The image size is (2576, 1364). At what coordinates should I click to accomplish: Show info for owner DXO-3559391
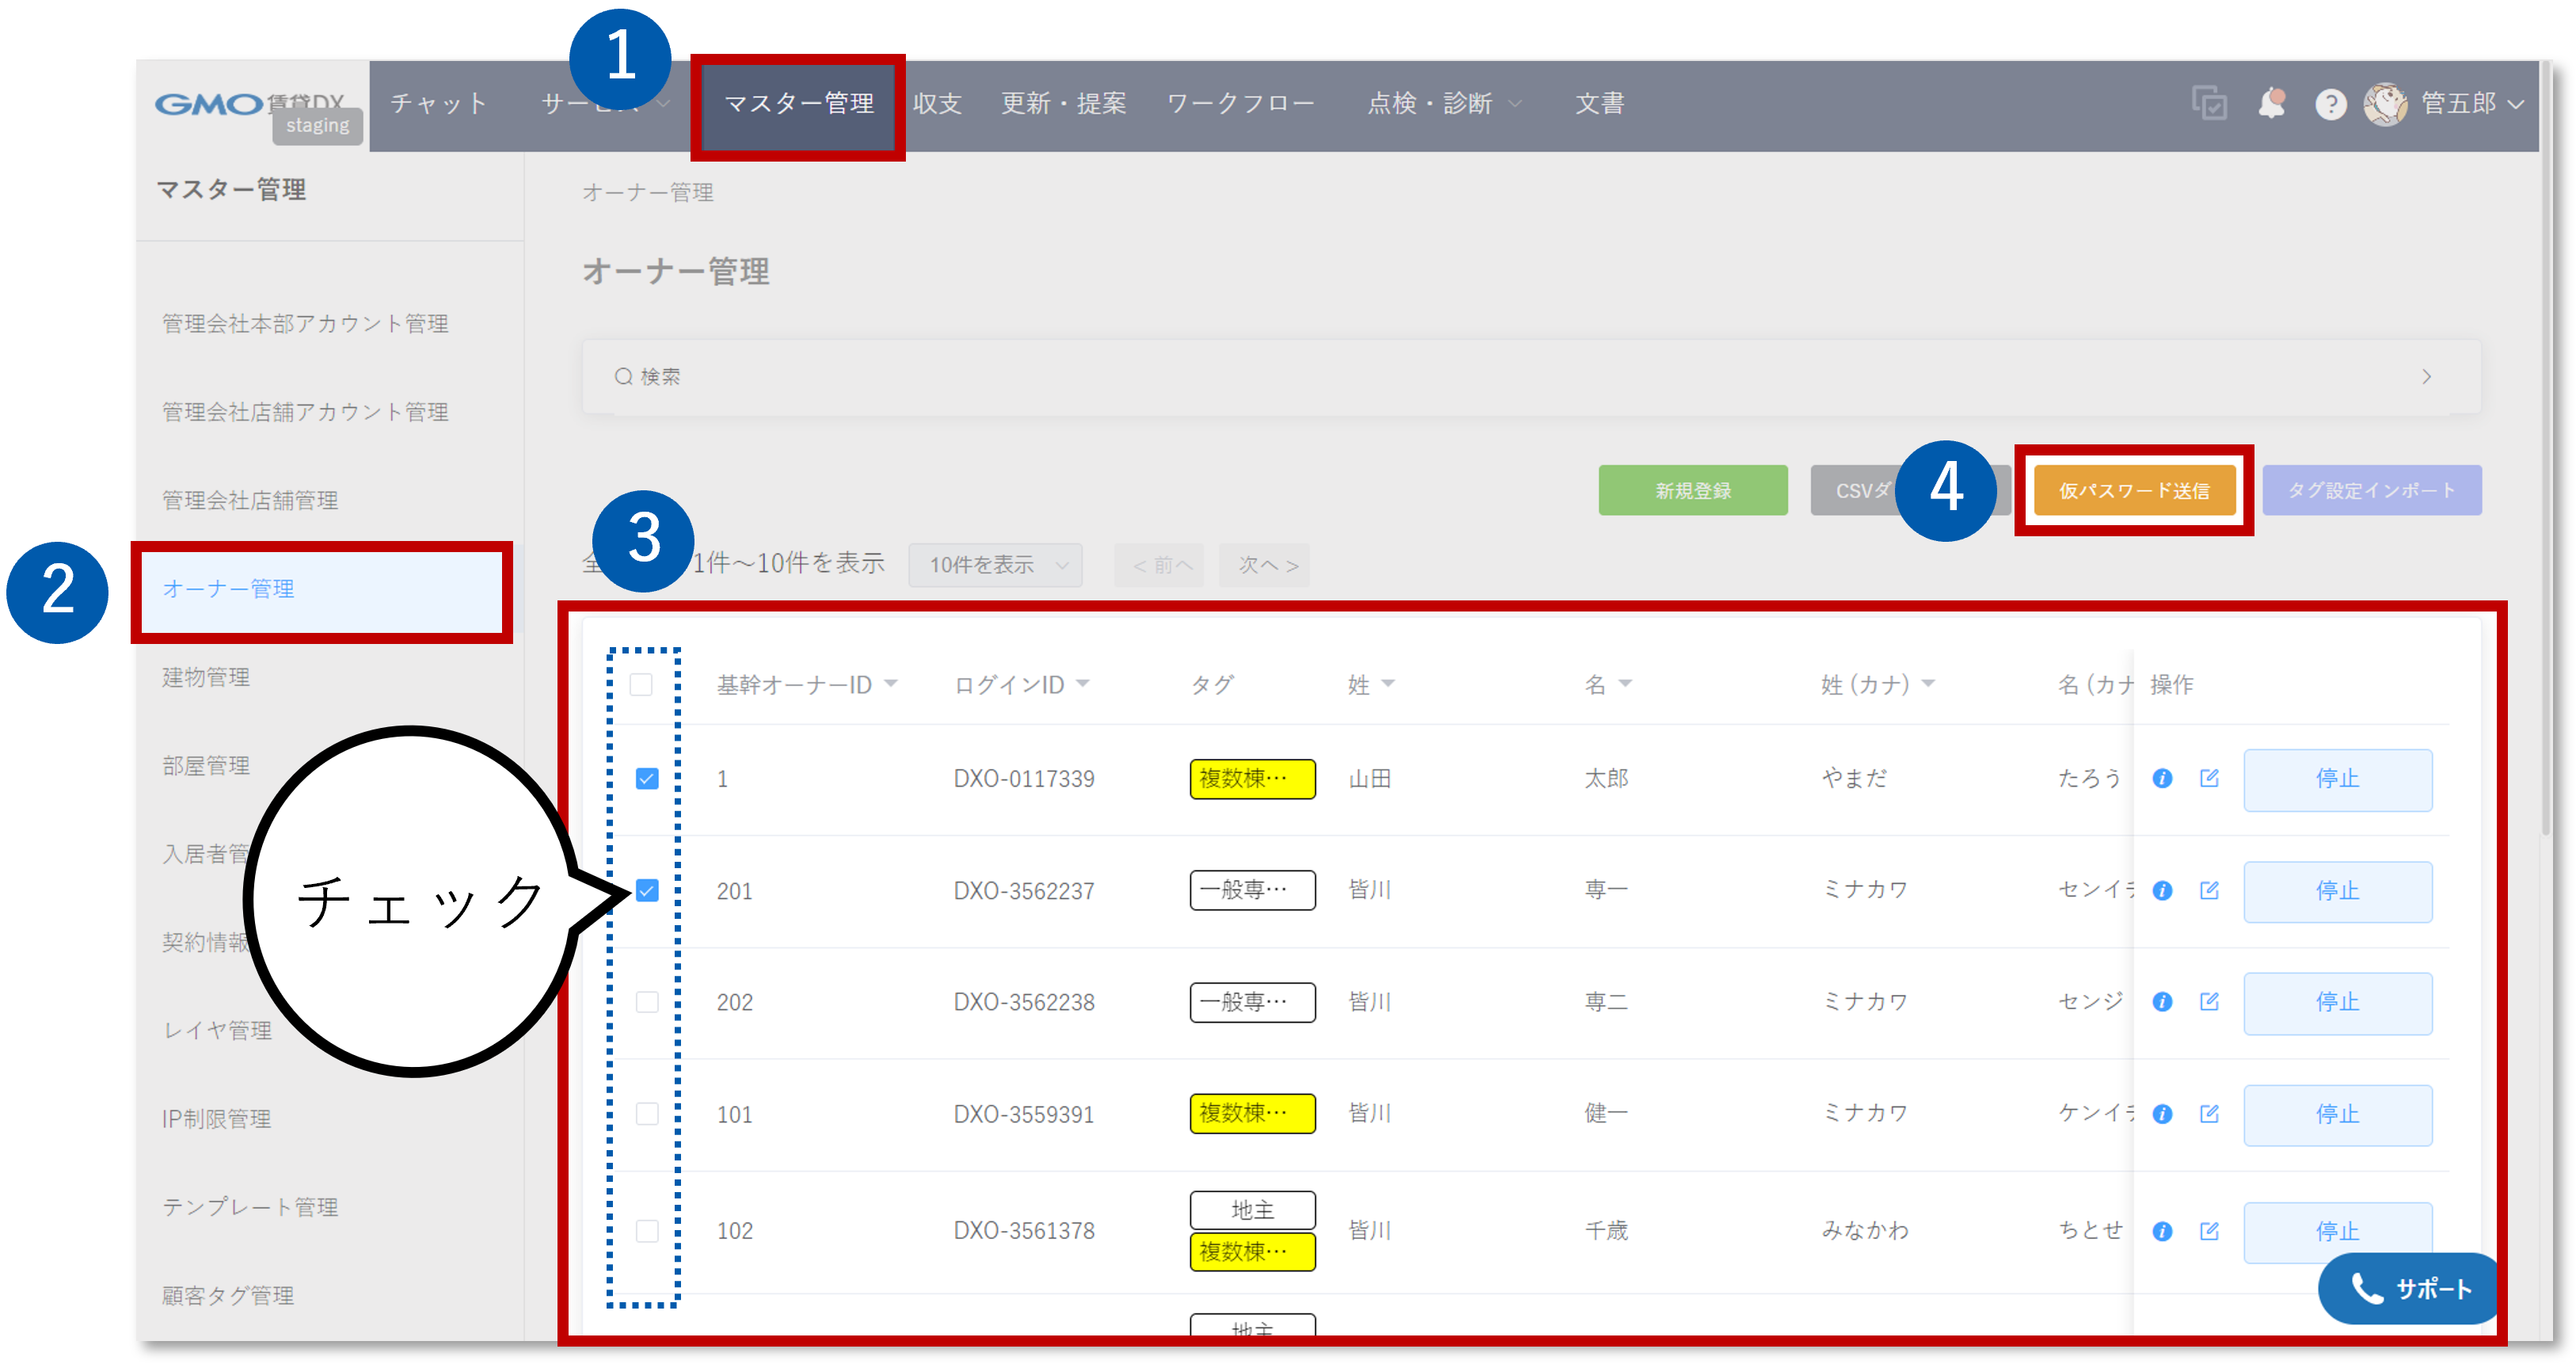(x=2162, y=1113)
